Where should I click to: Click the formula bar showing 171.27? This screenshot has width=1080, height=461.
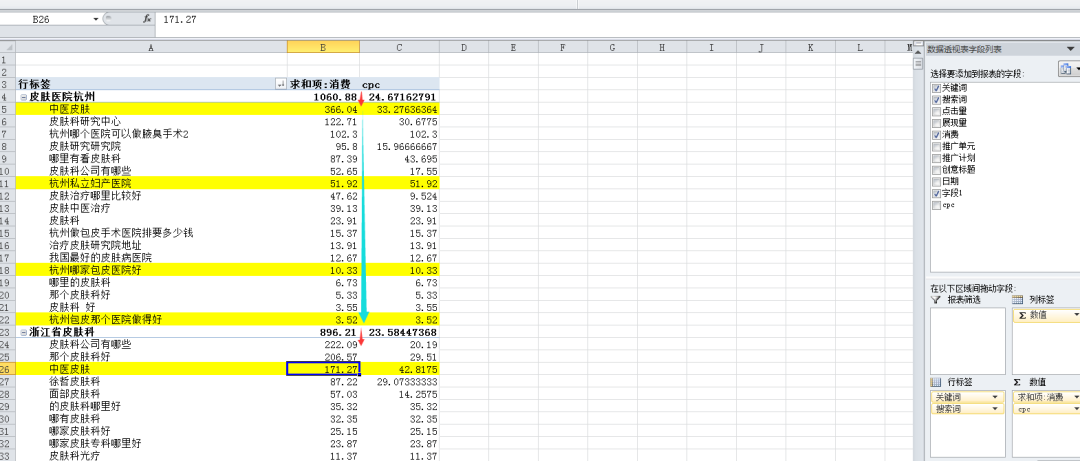point(400,19)
